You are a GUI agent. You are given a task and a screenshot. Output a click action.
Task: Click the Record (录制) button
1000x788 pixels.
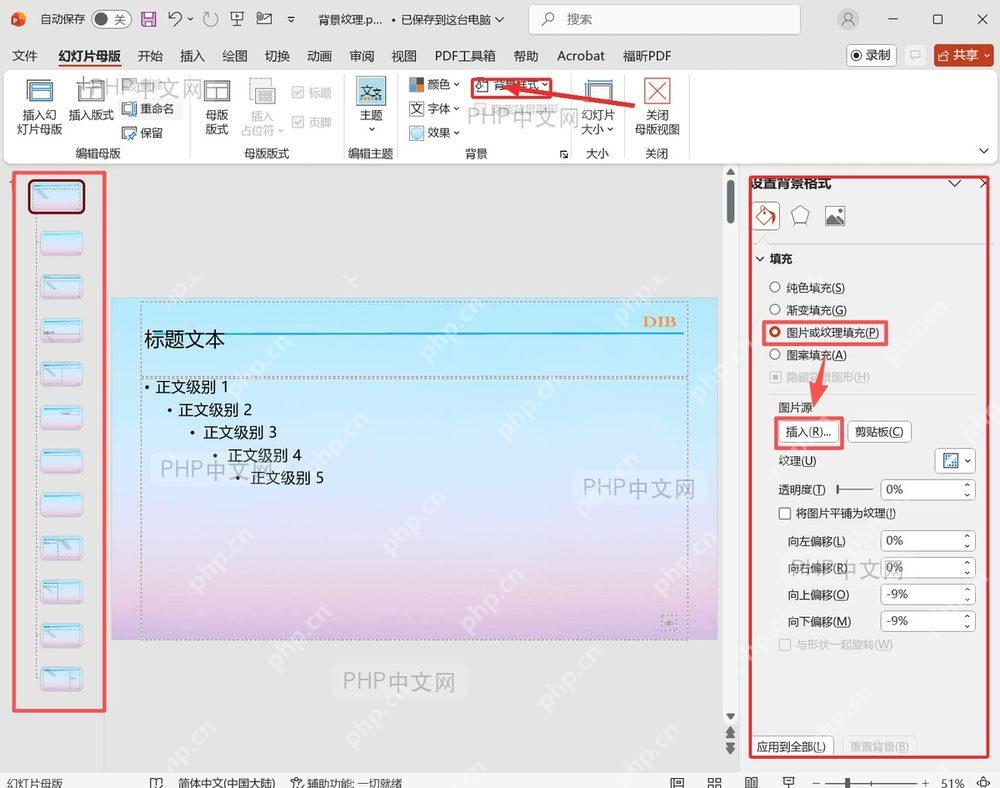coord(871,55)
